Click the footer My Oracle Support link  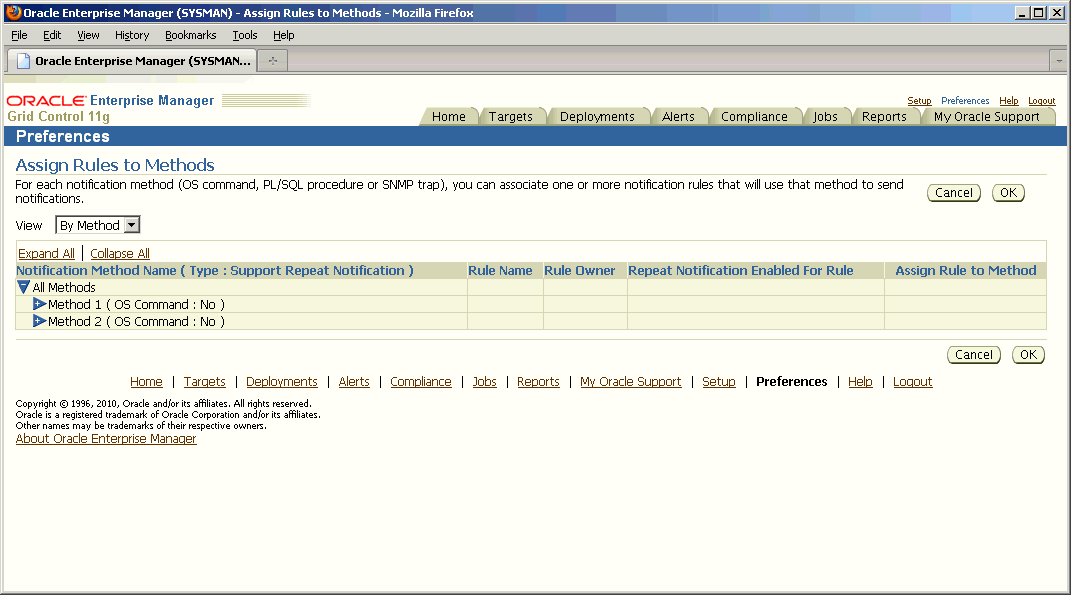point(630,381)
